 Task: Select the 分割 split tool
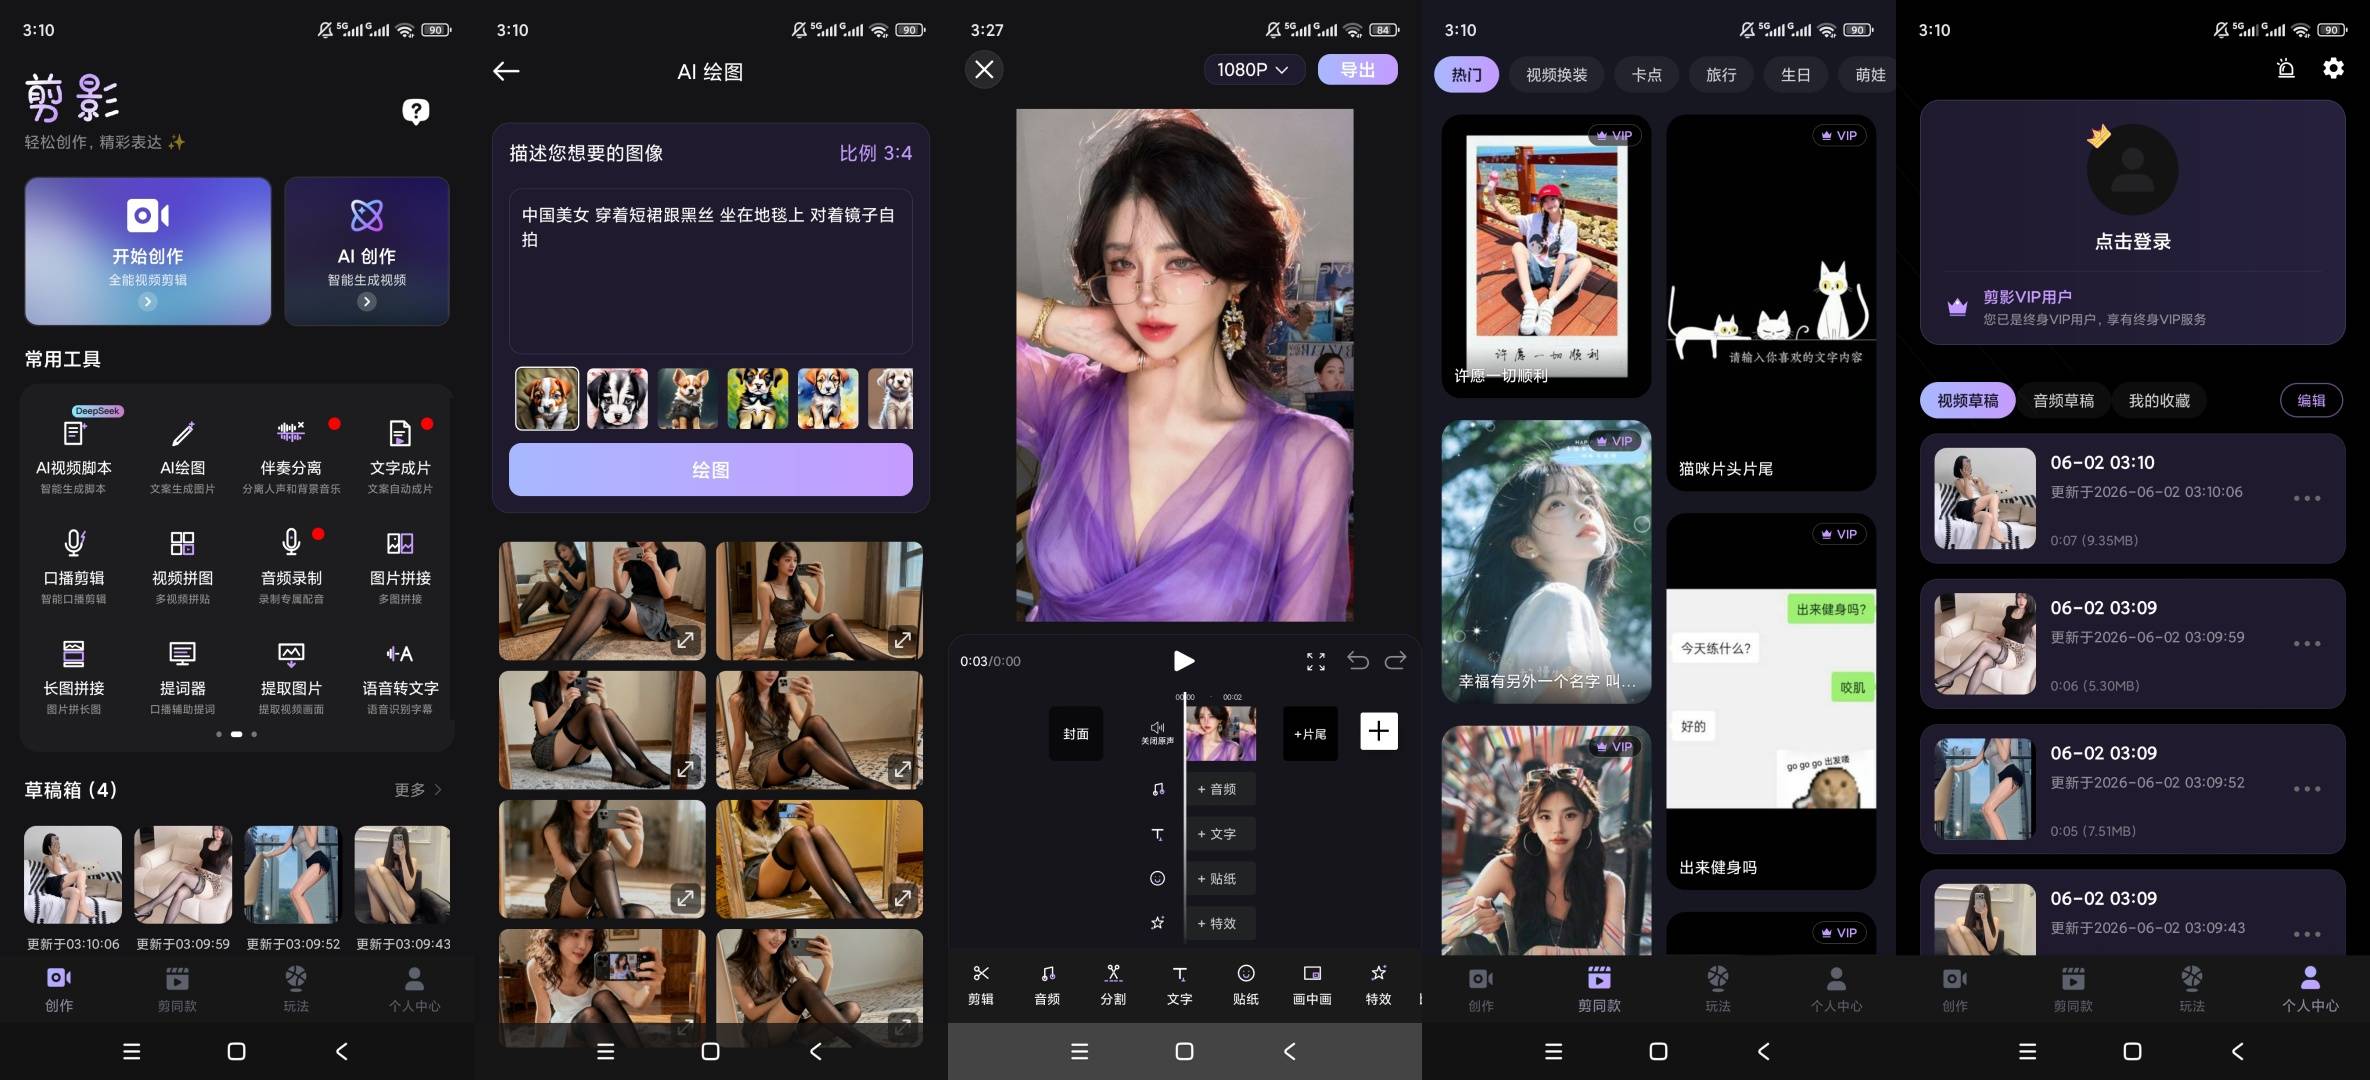1113,984
